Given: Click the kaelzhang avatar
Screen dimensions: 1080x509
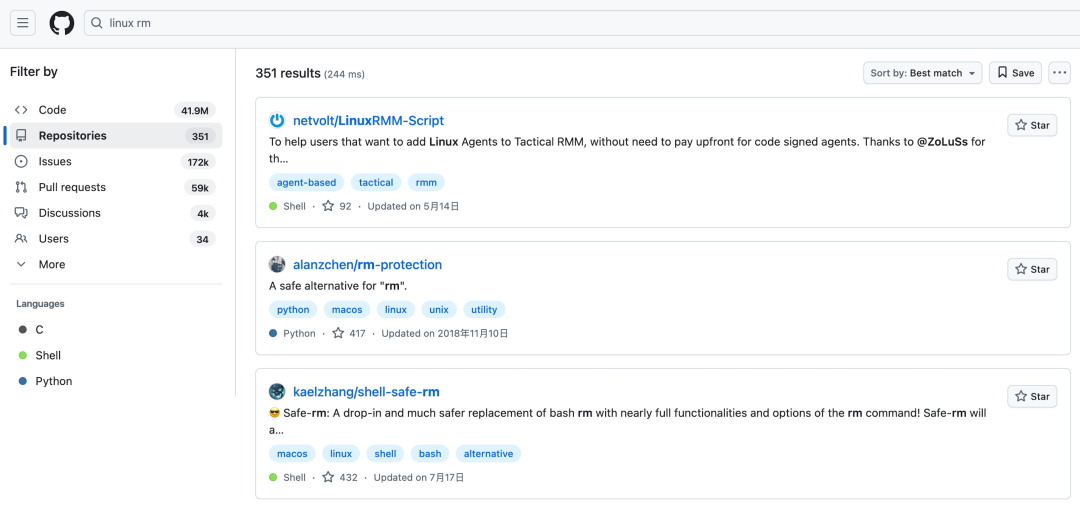Looking at the screenshot, I should pos(276,392).
